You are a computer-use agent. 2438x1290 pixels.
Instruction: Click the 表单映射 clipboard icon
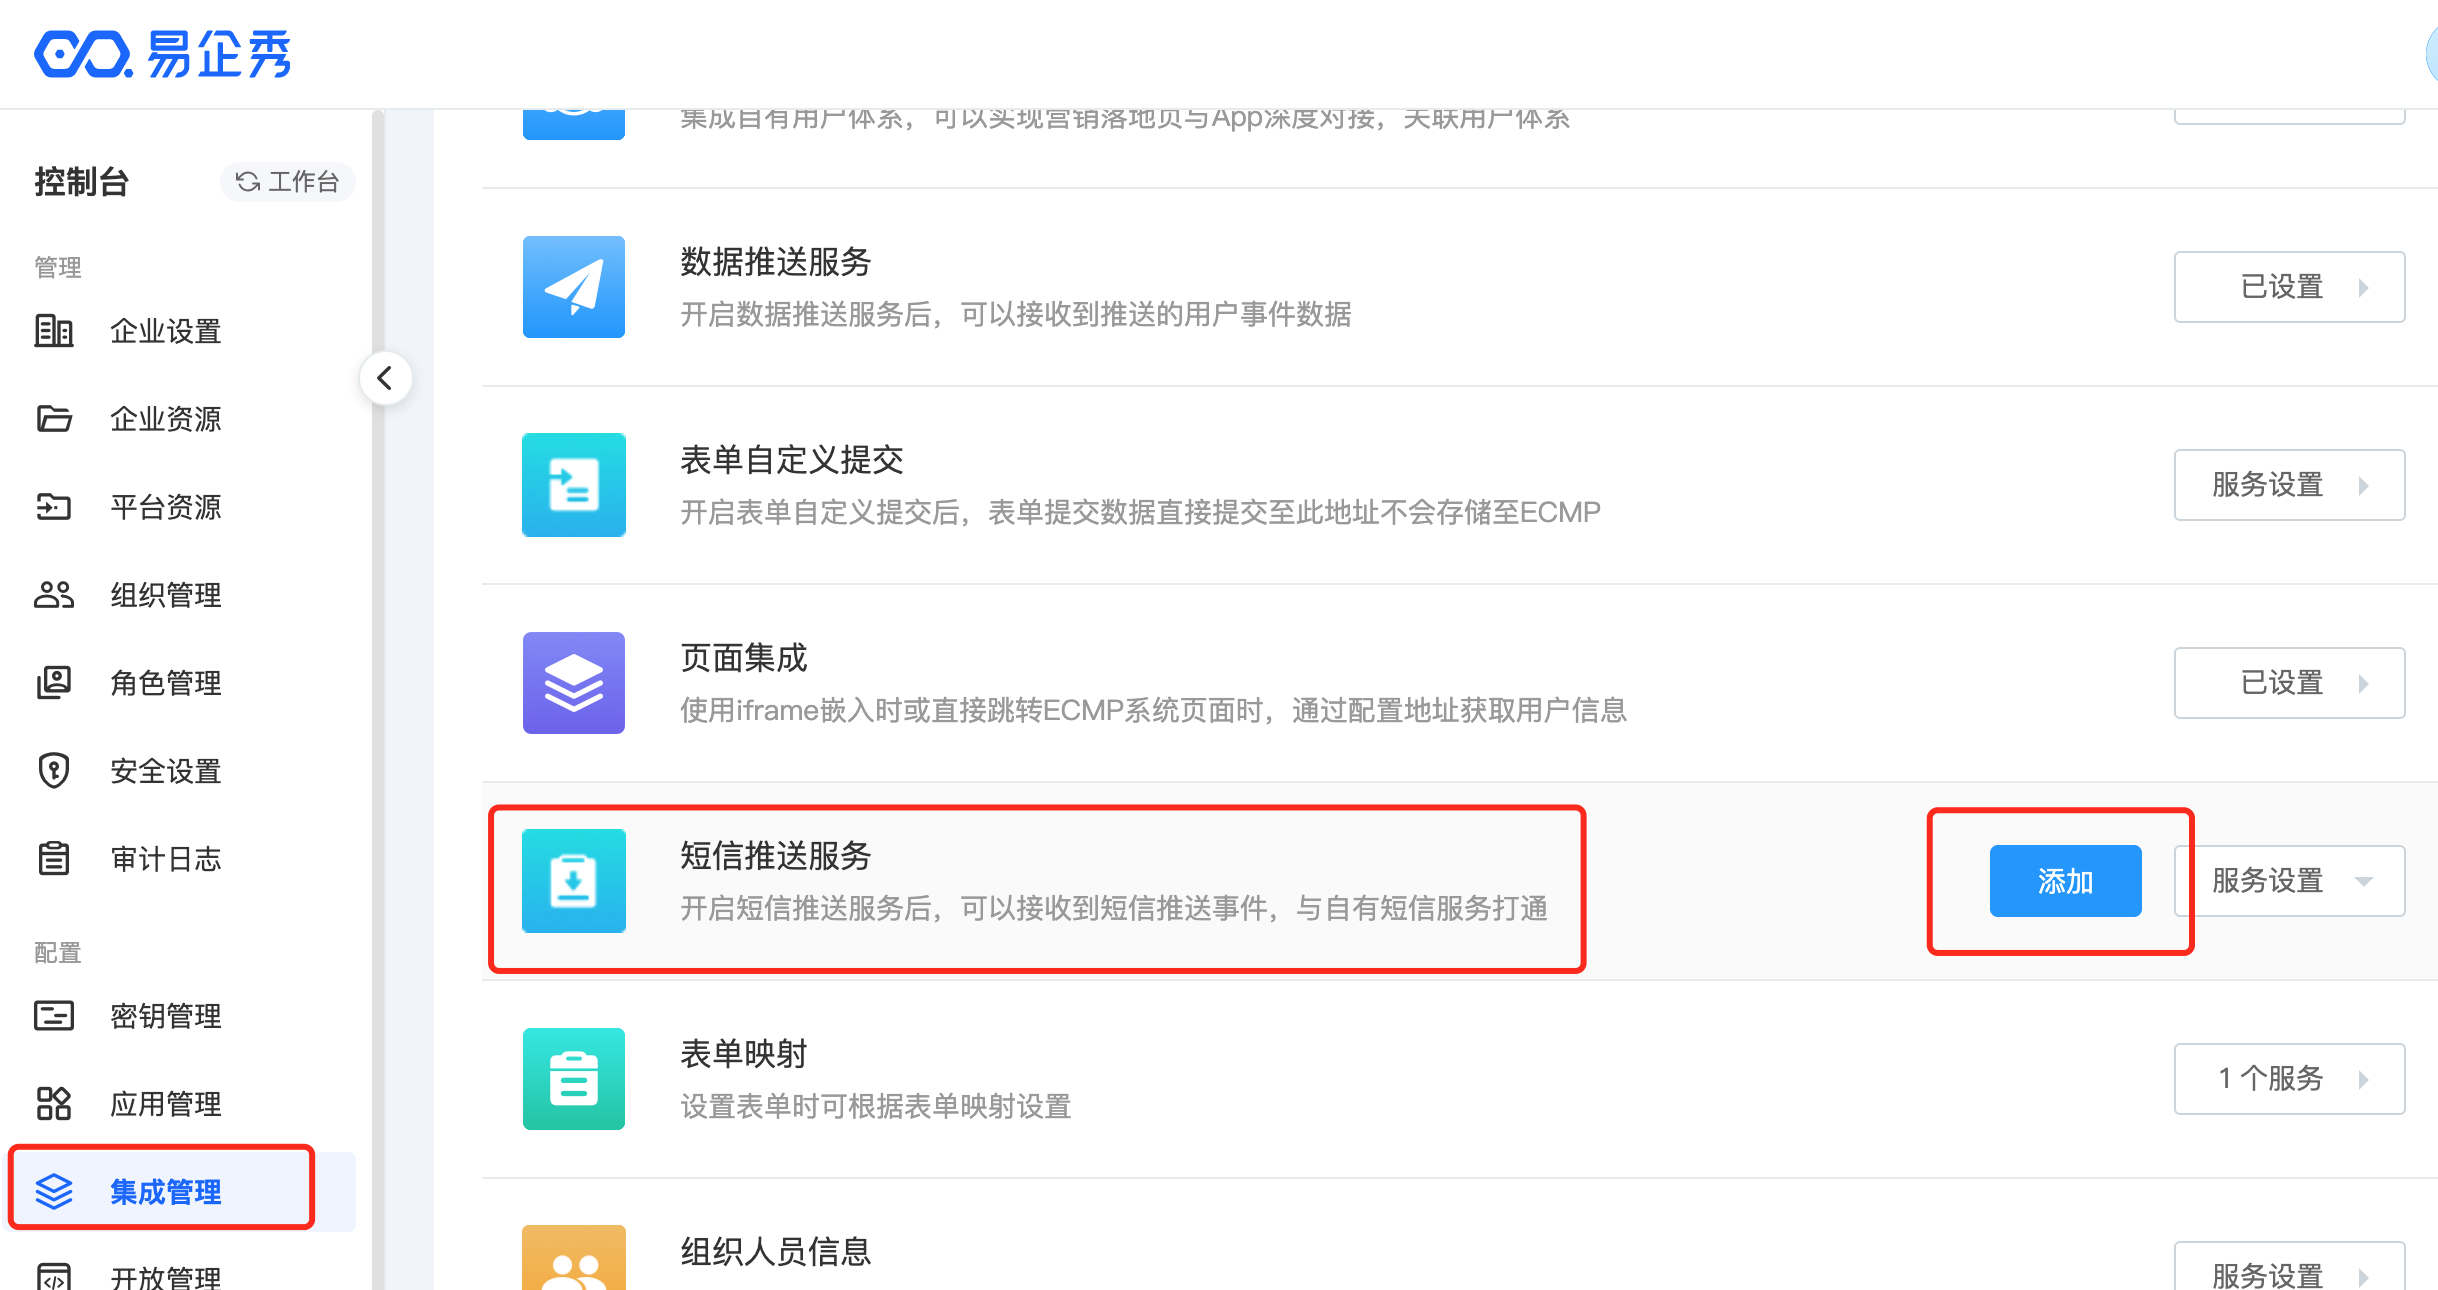coord(574,1079)
